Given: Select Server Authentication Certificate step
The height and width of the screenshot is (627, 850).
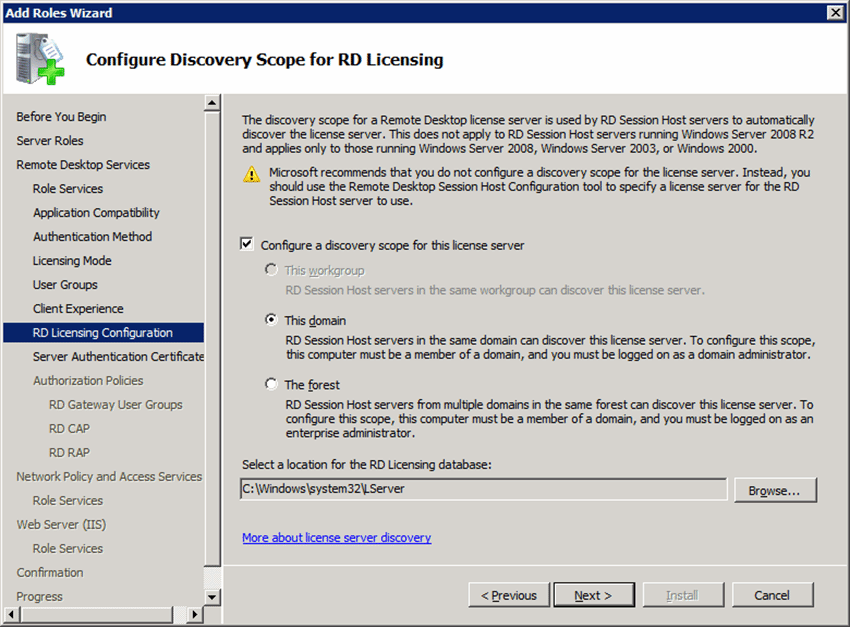Looking at the screenshot, I should [x=118, y=357].
